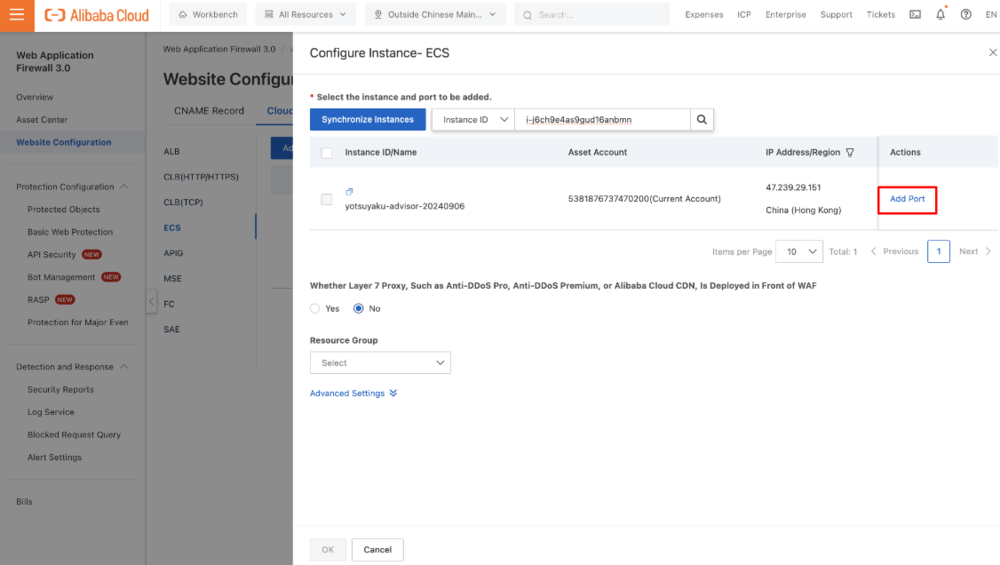This screenshot has width=1000, height=565.
Task: Open Website Configuration in the sidebar
Action: pyautogui.click(x=64, y=142)
